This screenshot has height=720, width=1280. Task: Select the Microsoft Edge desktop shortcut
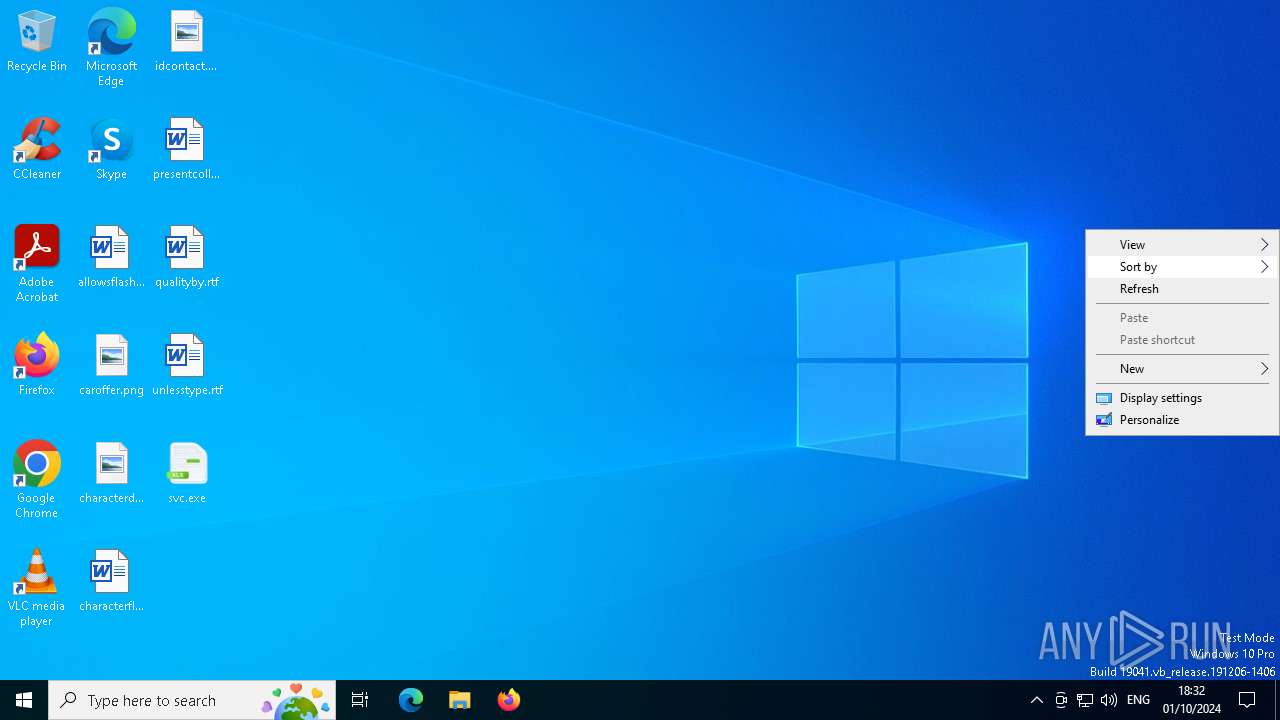click(x=111, y=47)
